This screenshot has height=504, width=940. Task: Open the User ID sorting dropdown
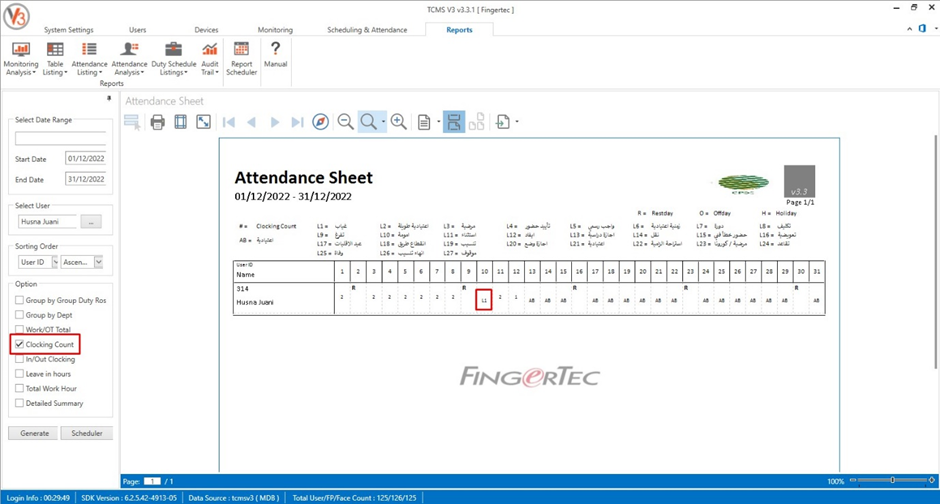tap(55, 262)
